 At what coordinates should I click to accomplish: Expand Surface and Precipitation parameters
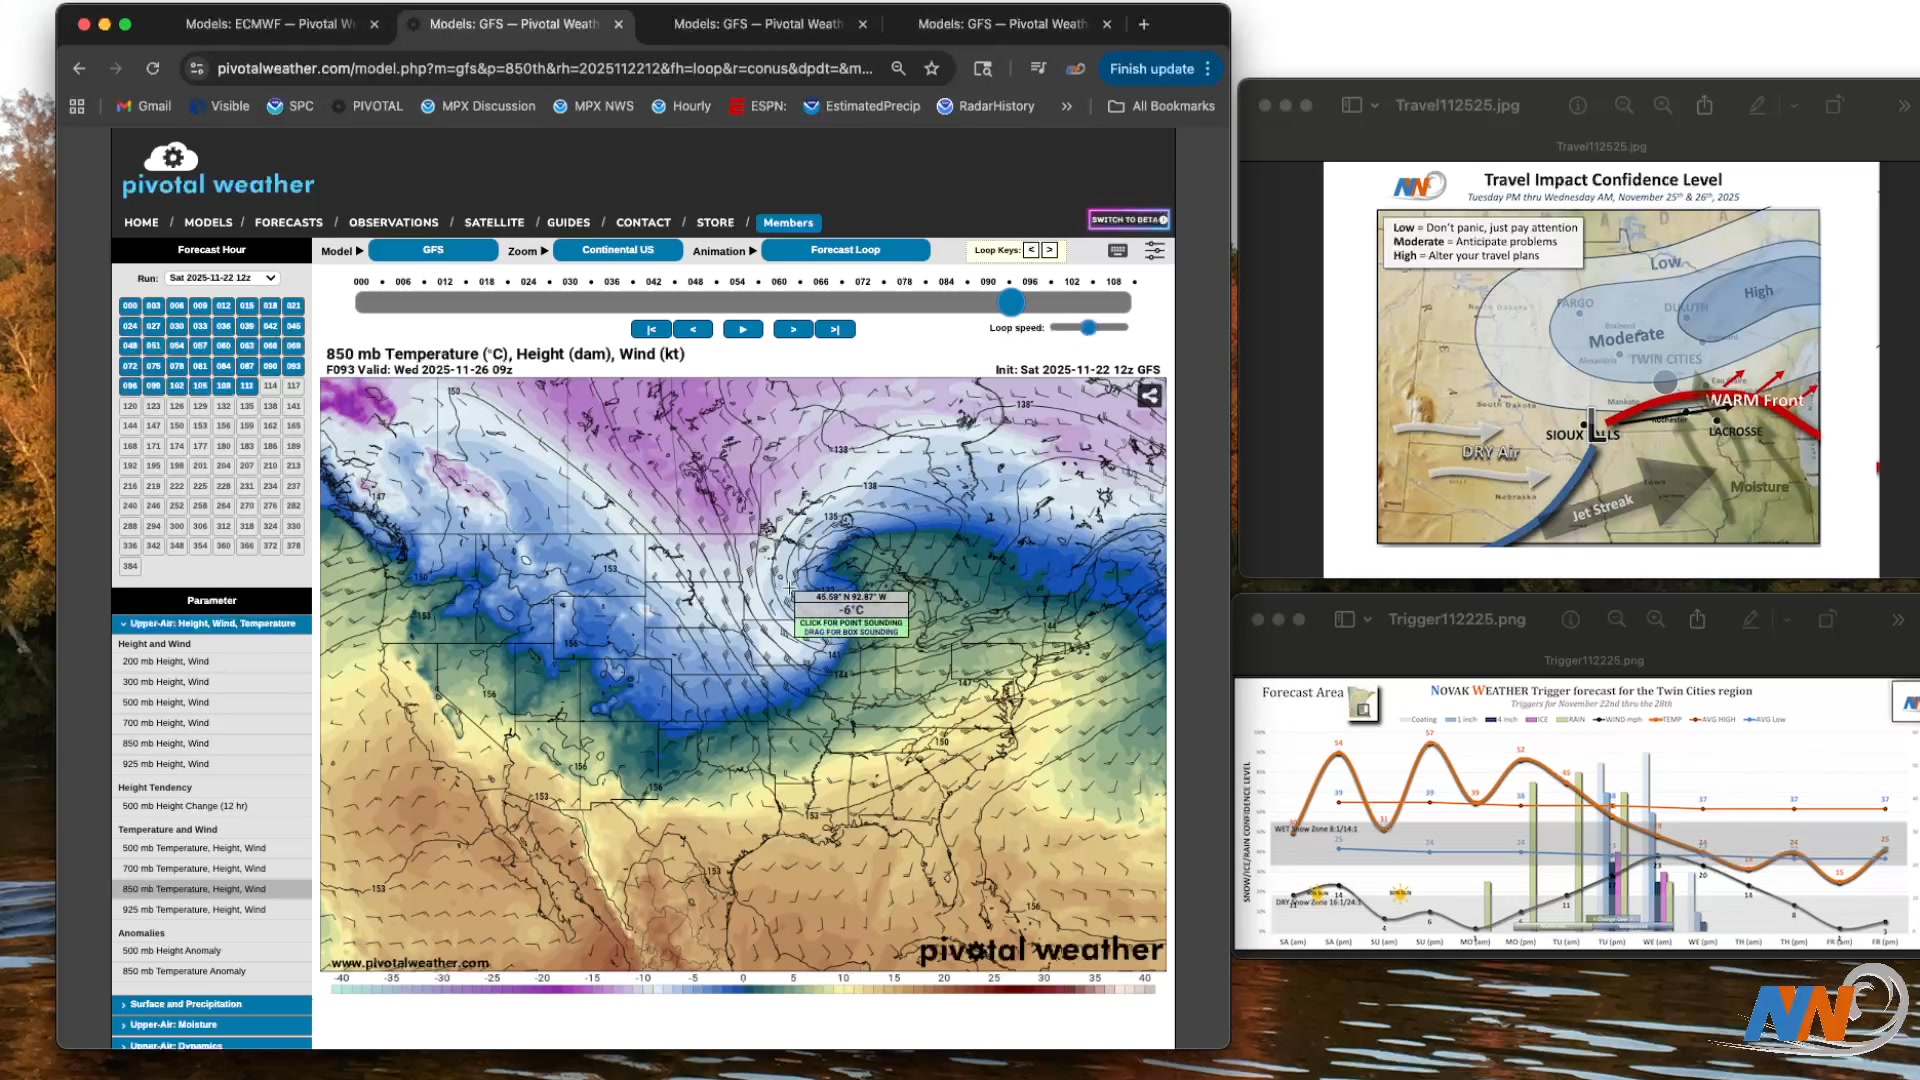[212, 1004]
